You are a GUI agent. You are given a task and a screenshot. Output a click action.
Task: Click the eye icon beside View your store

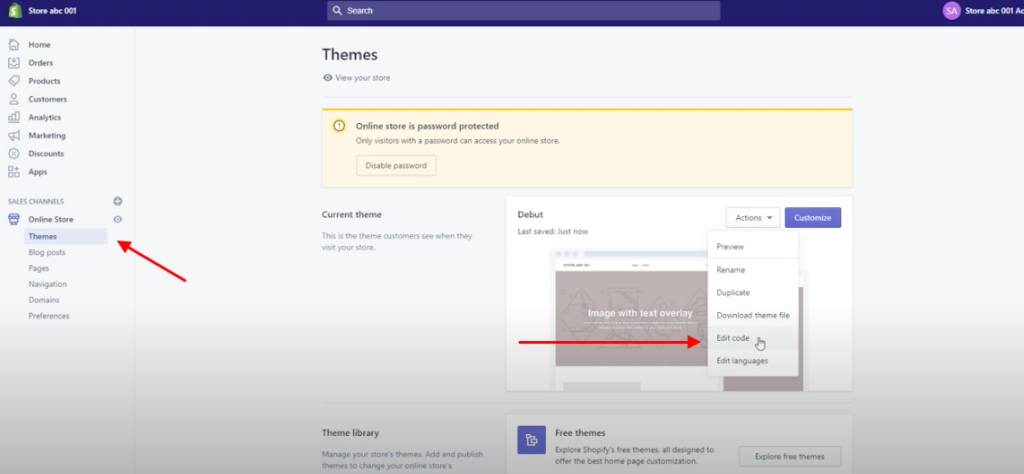(x=328, y=78)
